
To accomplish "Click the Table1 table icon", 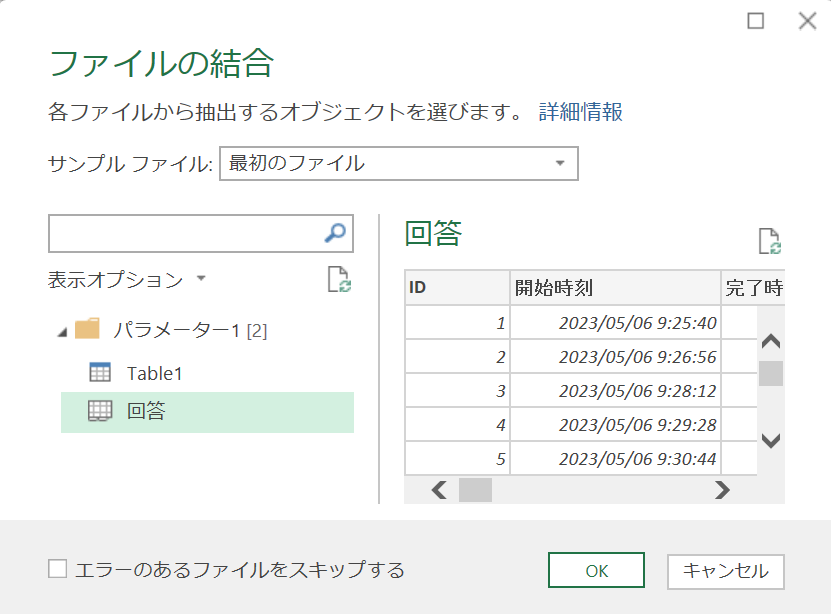I will (x=100, y=372).
